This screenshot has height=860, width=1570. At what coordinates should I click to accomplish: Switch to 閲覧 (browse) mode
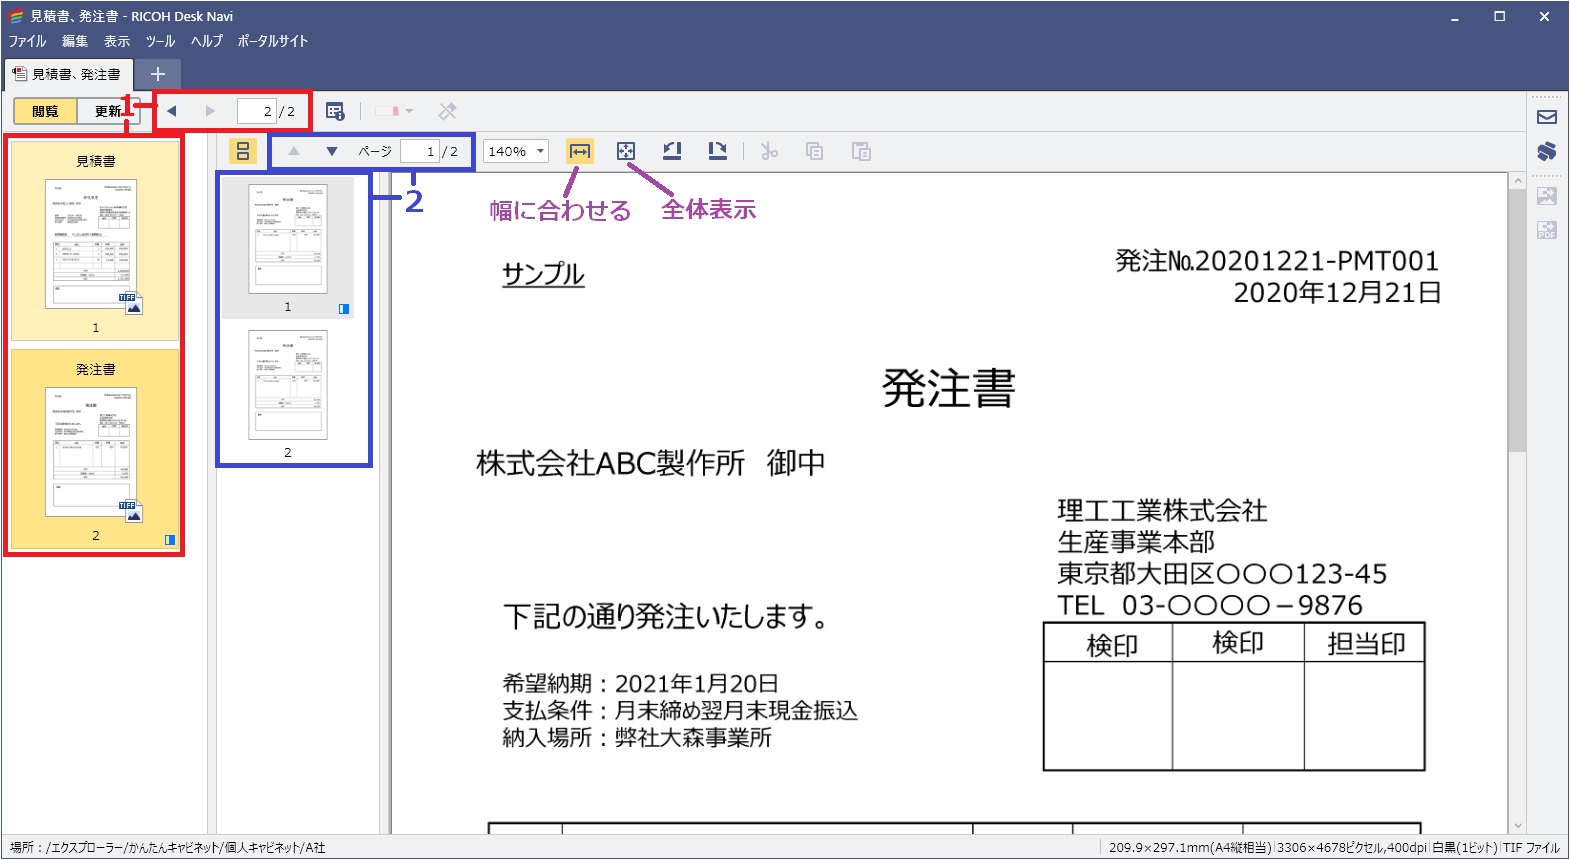(45, 111)
